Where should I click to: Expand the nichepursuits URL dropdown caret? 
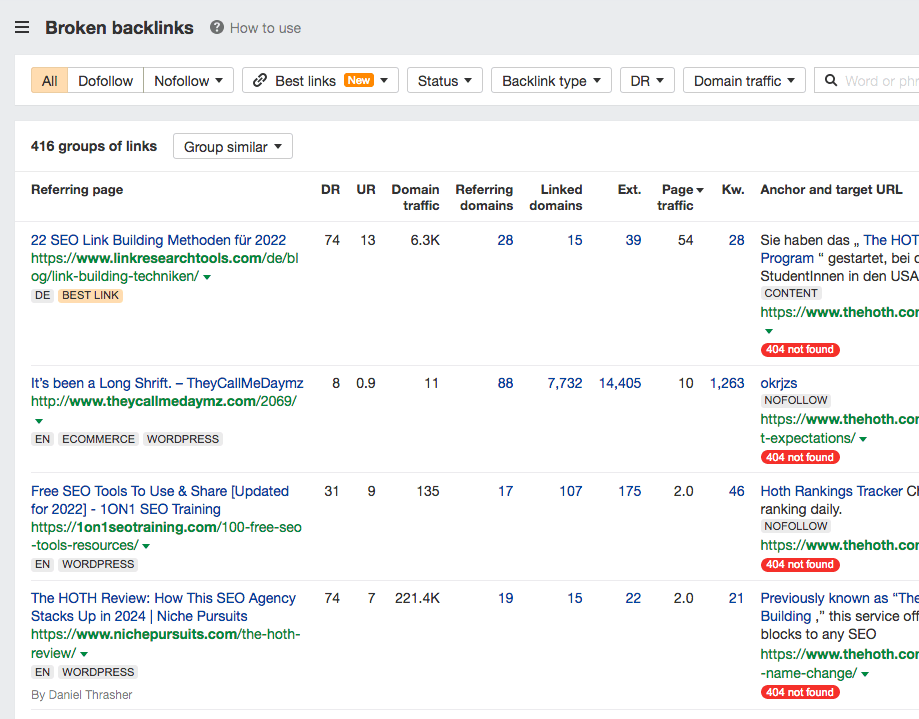click(84, 654)
